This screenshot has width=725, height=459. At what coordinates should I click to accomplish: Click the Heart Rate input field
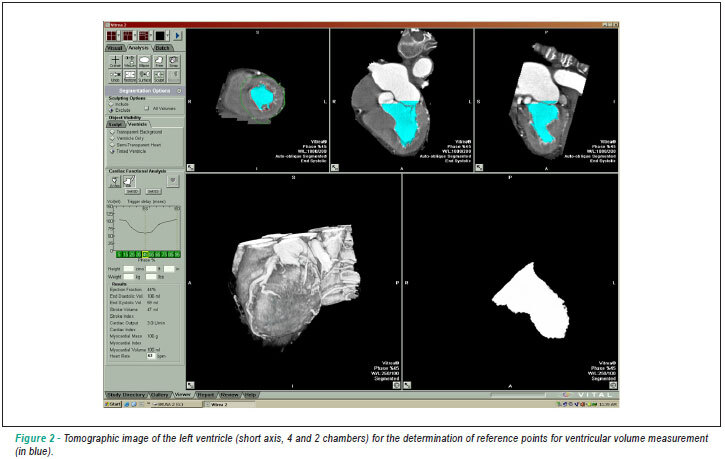pos(151,356)
